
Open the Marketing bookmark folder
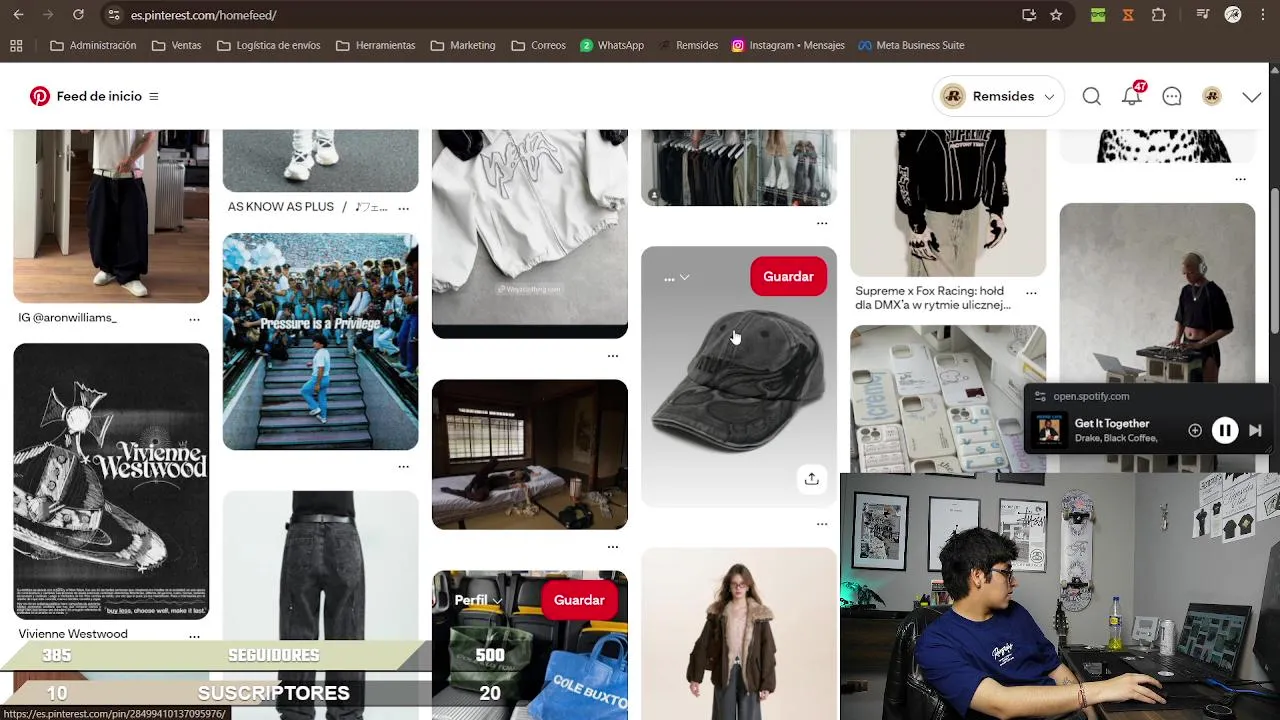tap(463, 45)
